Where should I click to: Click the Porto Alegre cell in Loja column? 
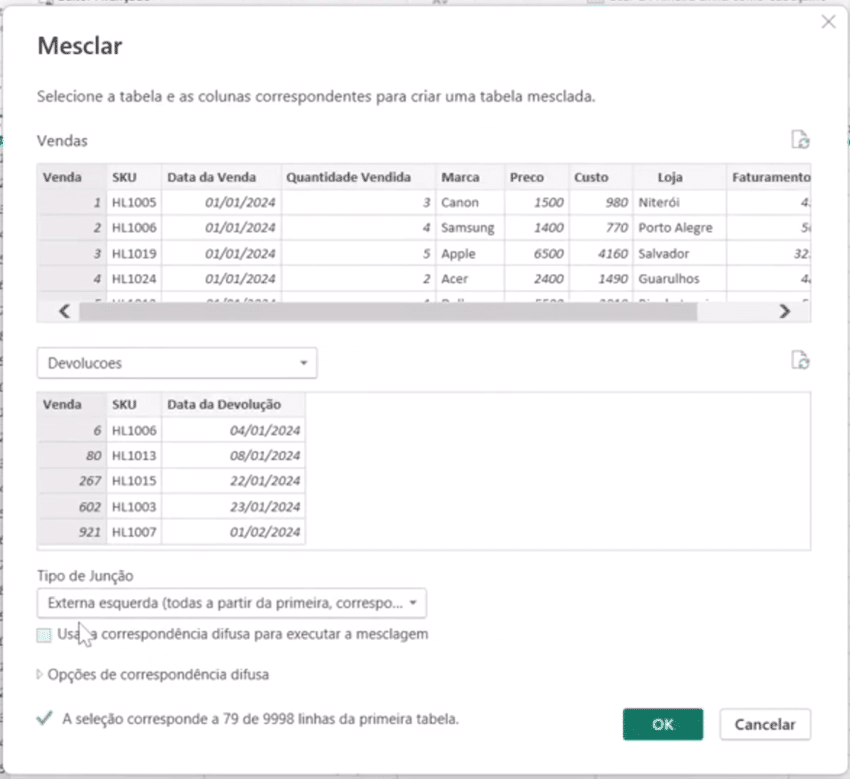[680, 228]
